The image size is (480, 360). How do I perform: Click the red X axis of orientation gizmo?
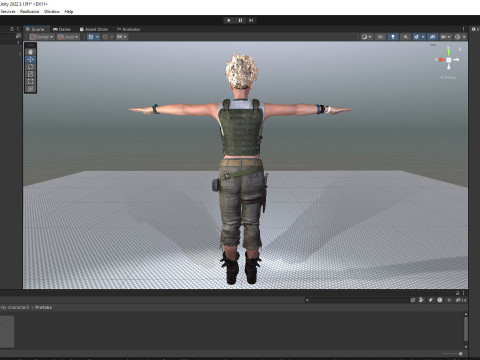coord(441,60)
